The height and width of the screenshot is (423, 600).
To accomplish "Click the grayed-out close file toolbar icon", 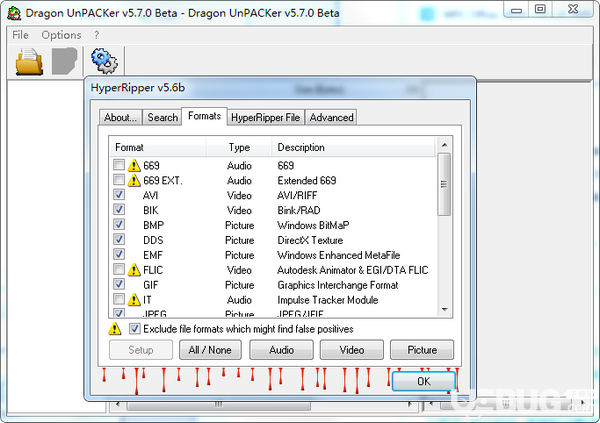I will click(64, 61).
